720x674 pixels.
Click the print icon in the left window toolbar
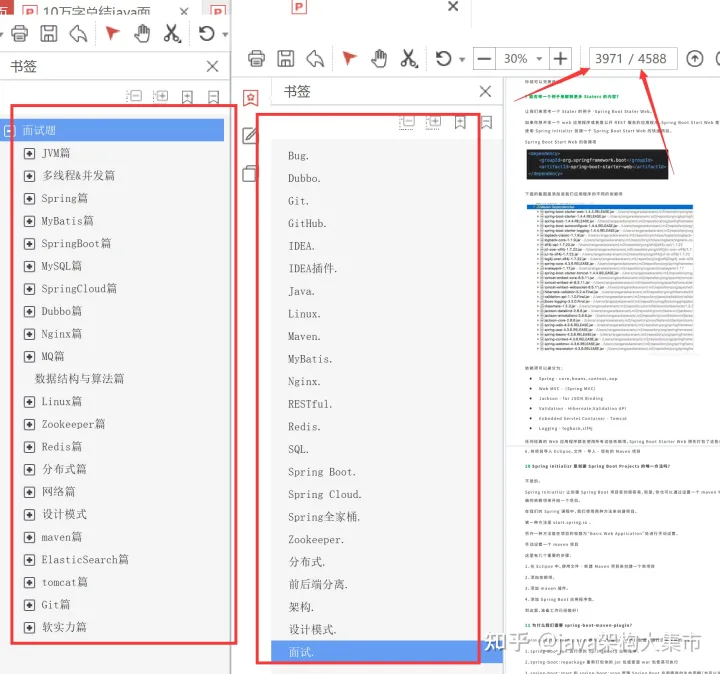(19, 34)
